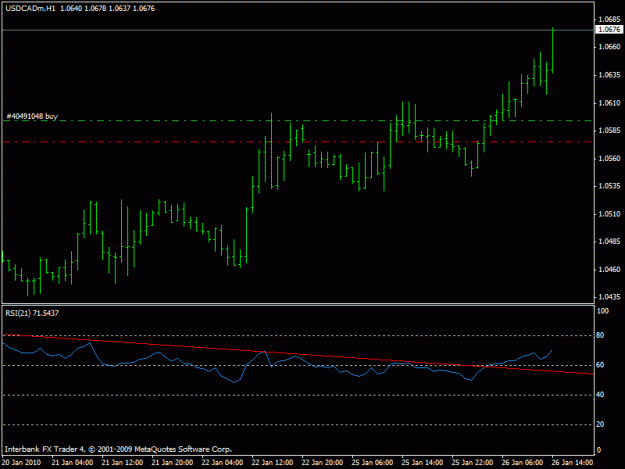Click the 25 Jan 14:00 time label

click(422, 463)
